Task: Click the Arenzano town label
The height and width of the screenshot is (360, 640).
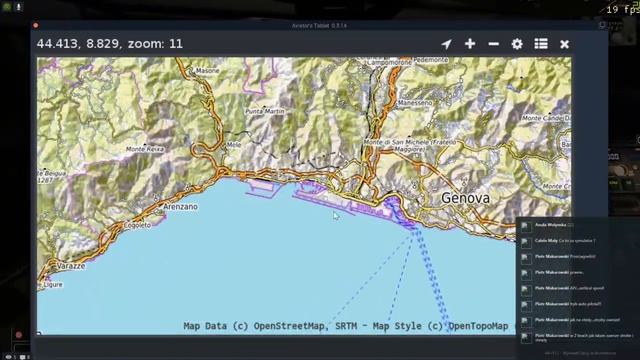Action: tap(180, 207)
